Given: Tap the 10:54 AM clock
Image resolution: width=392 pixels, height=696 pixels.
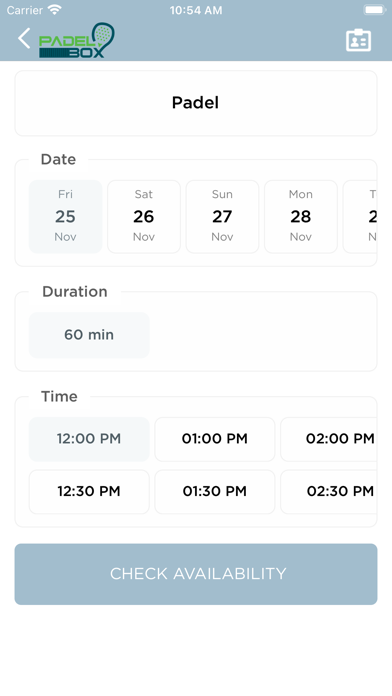Looking at the screenshot, I should pos(196,10).
